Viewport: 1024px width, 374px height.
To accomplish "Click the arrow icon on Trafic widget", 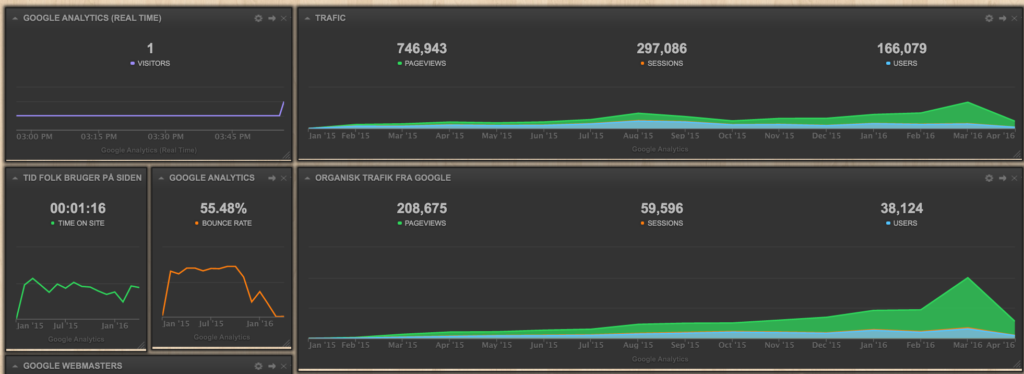I will point(1002,18).
